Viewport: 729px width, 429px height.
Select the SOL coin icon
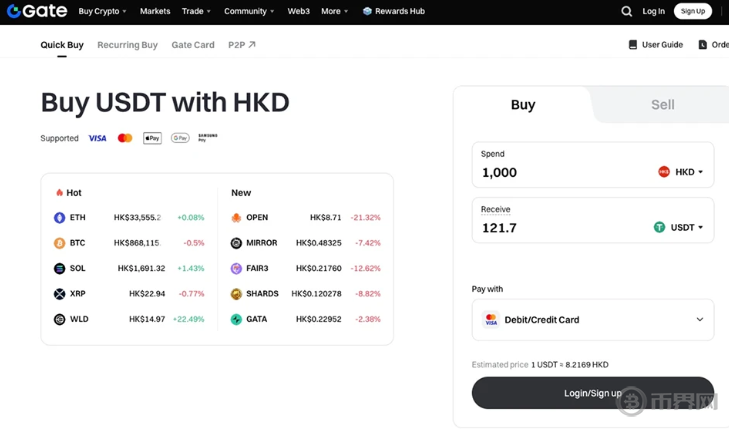point(59,268)
